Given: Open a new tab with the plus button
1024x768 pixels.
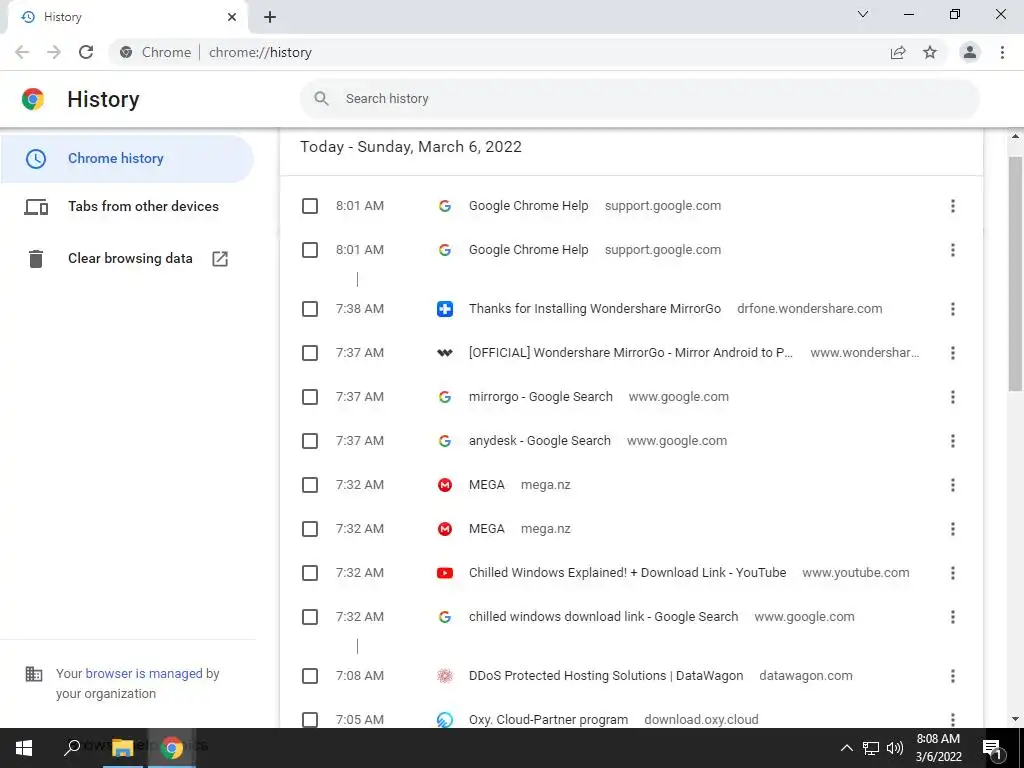Looking at the screenshot, I should [x=270, y=17].
